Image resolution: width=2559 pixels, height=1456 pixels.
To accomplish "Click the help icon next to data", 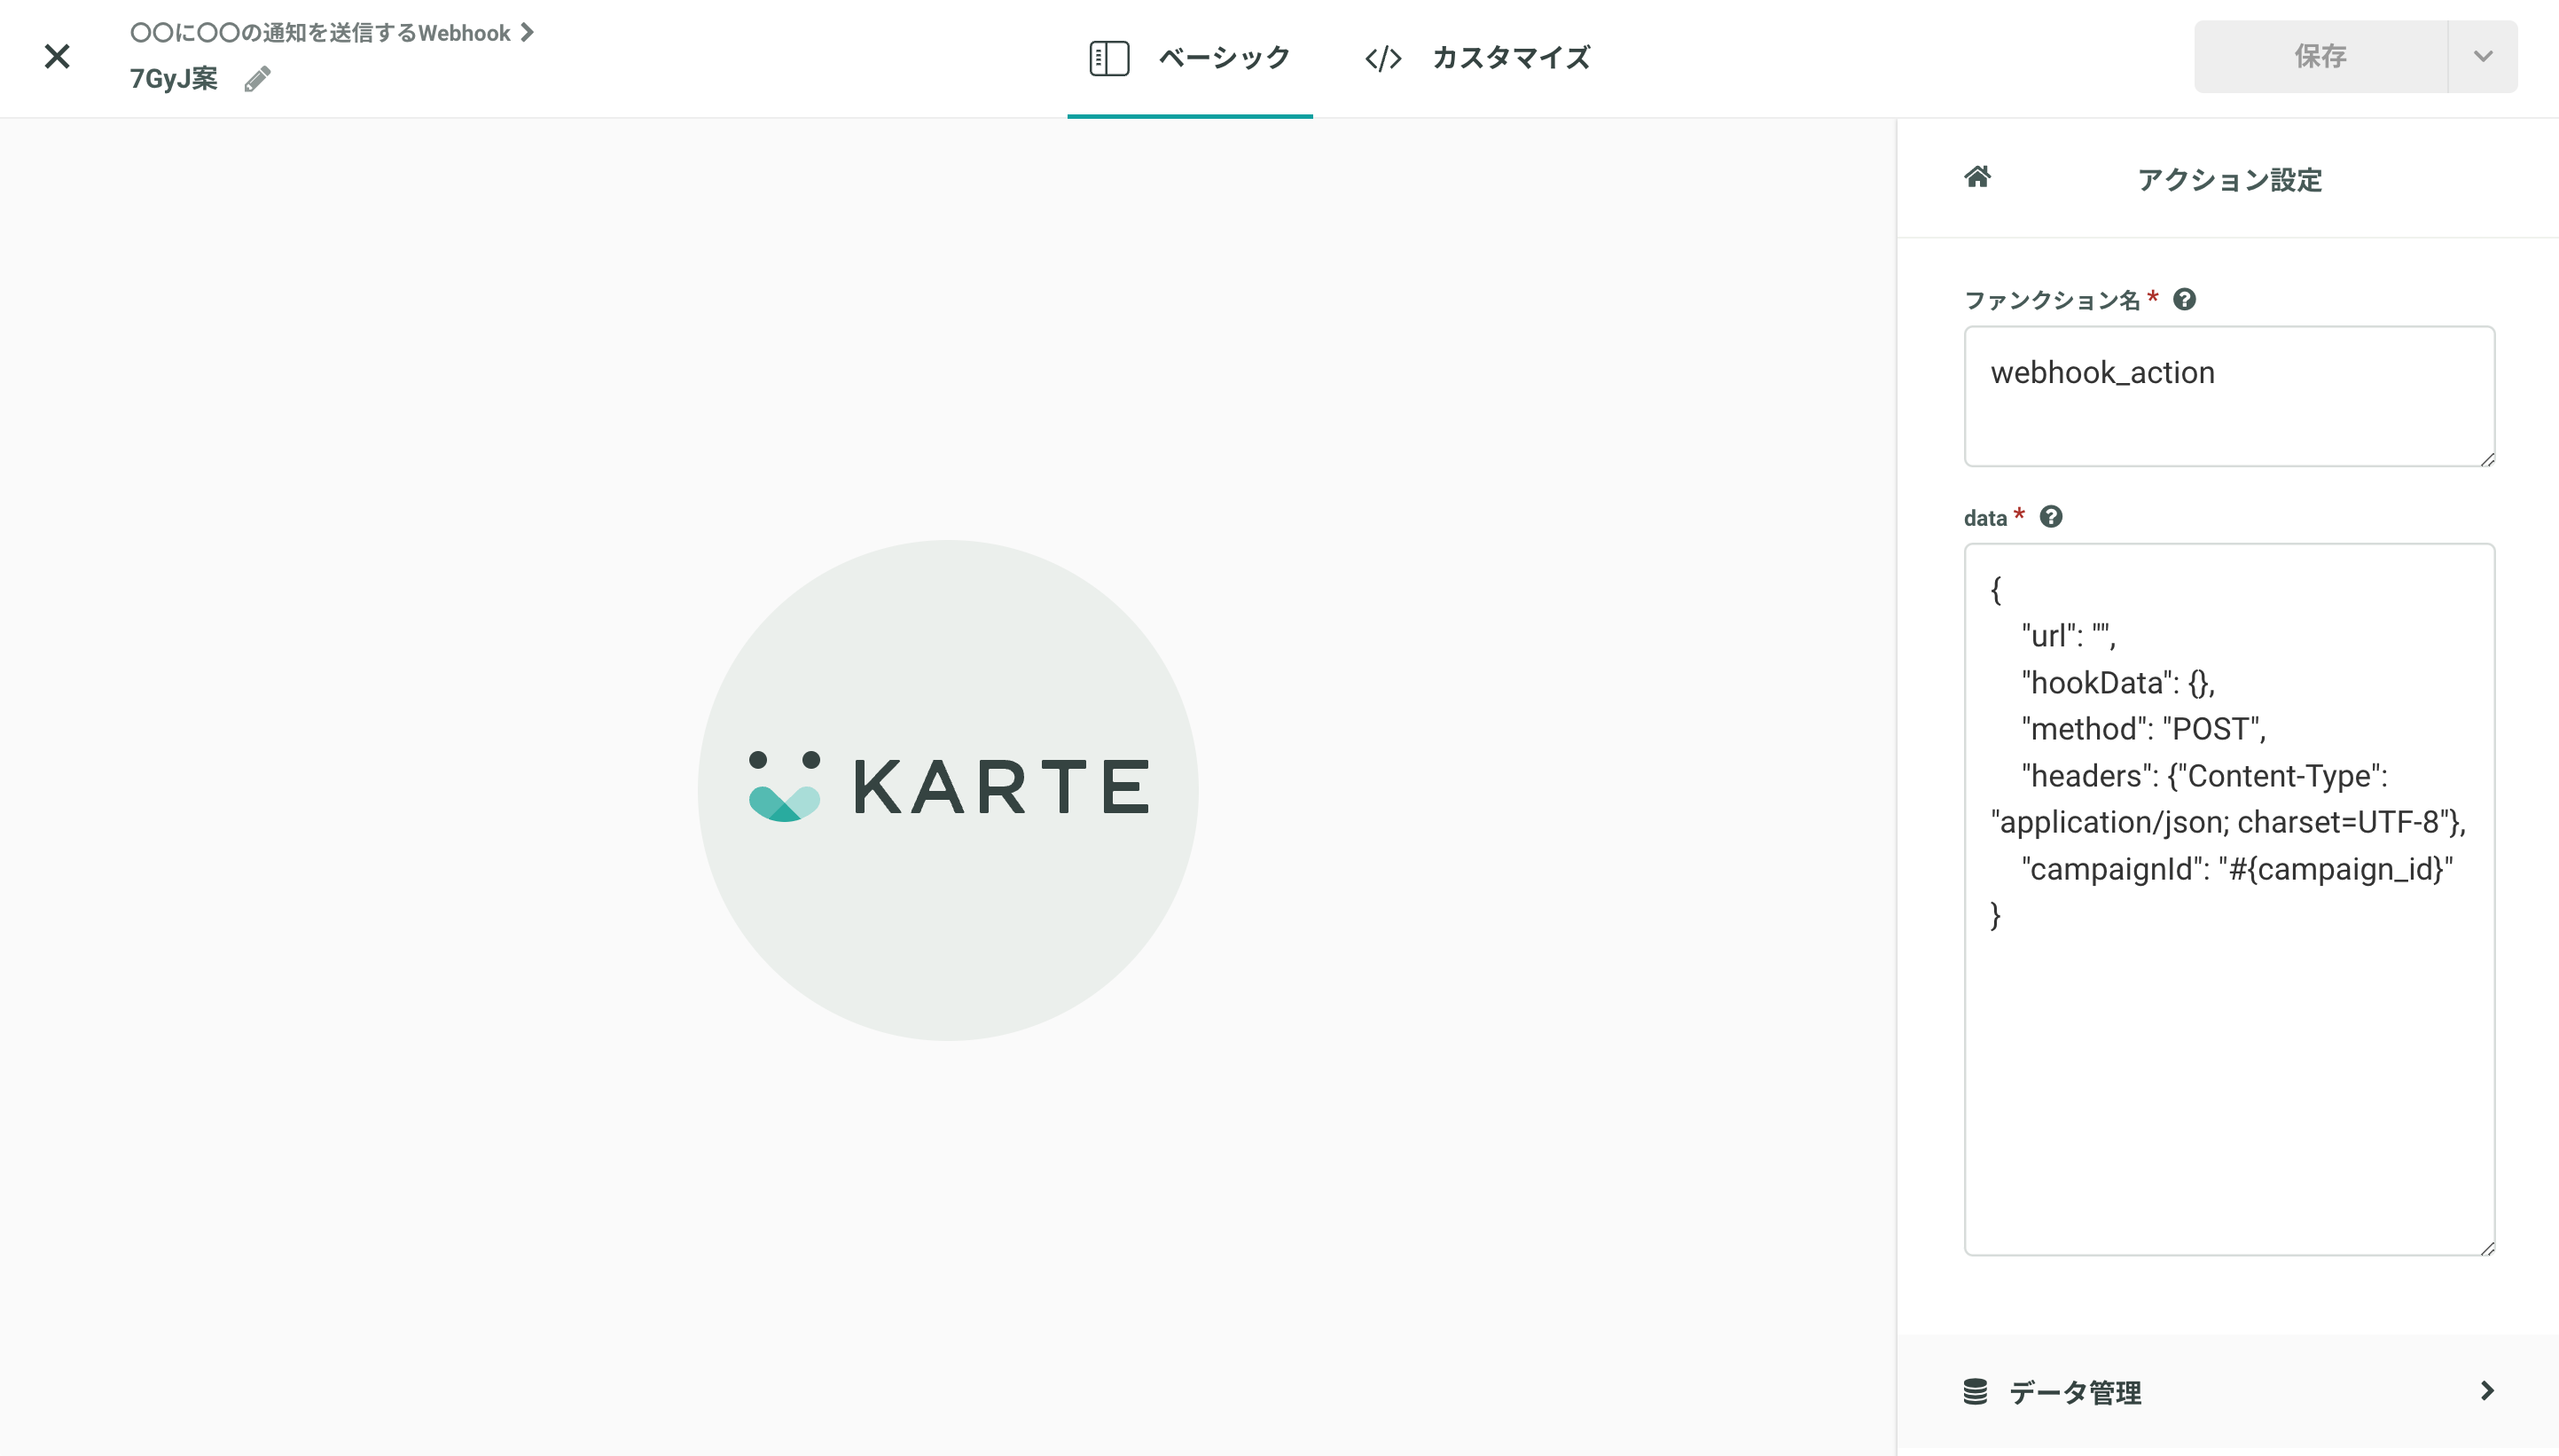I will 2051,517.
